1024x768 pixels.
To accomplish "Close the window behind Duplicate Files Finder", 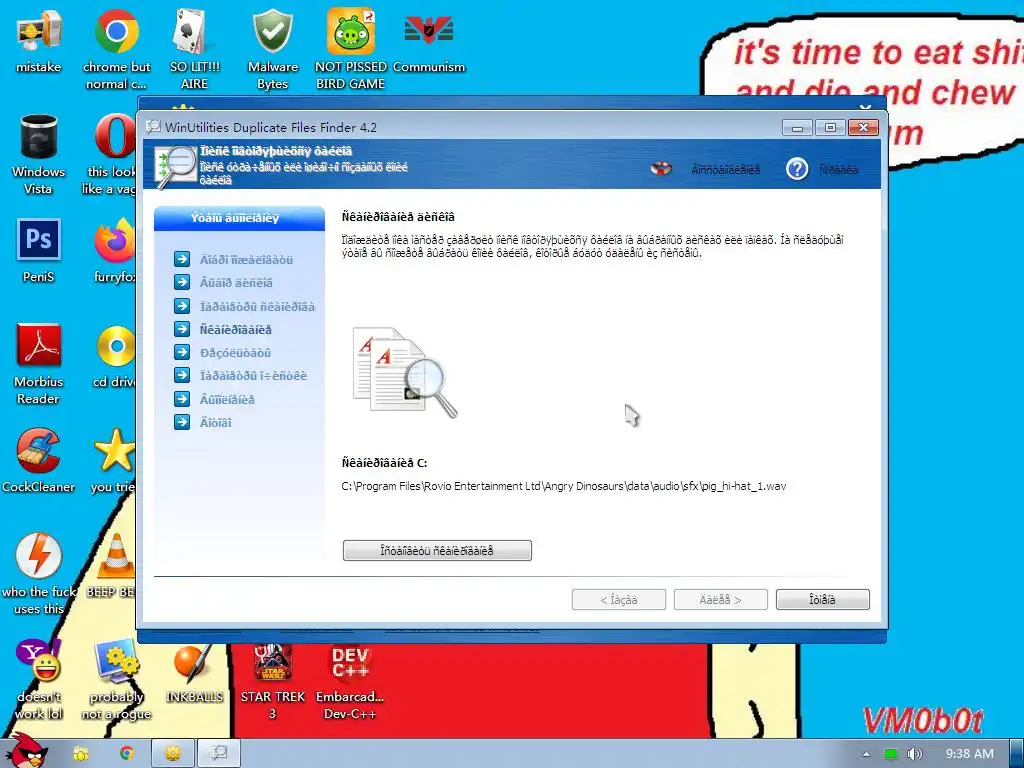I will point(865,107).
